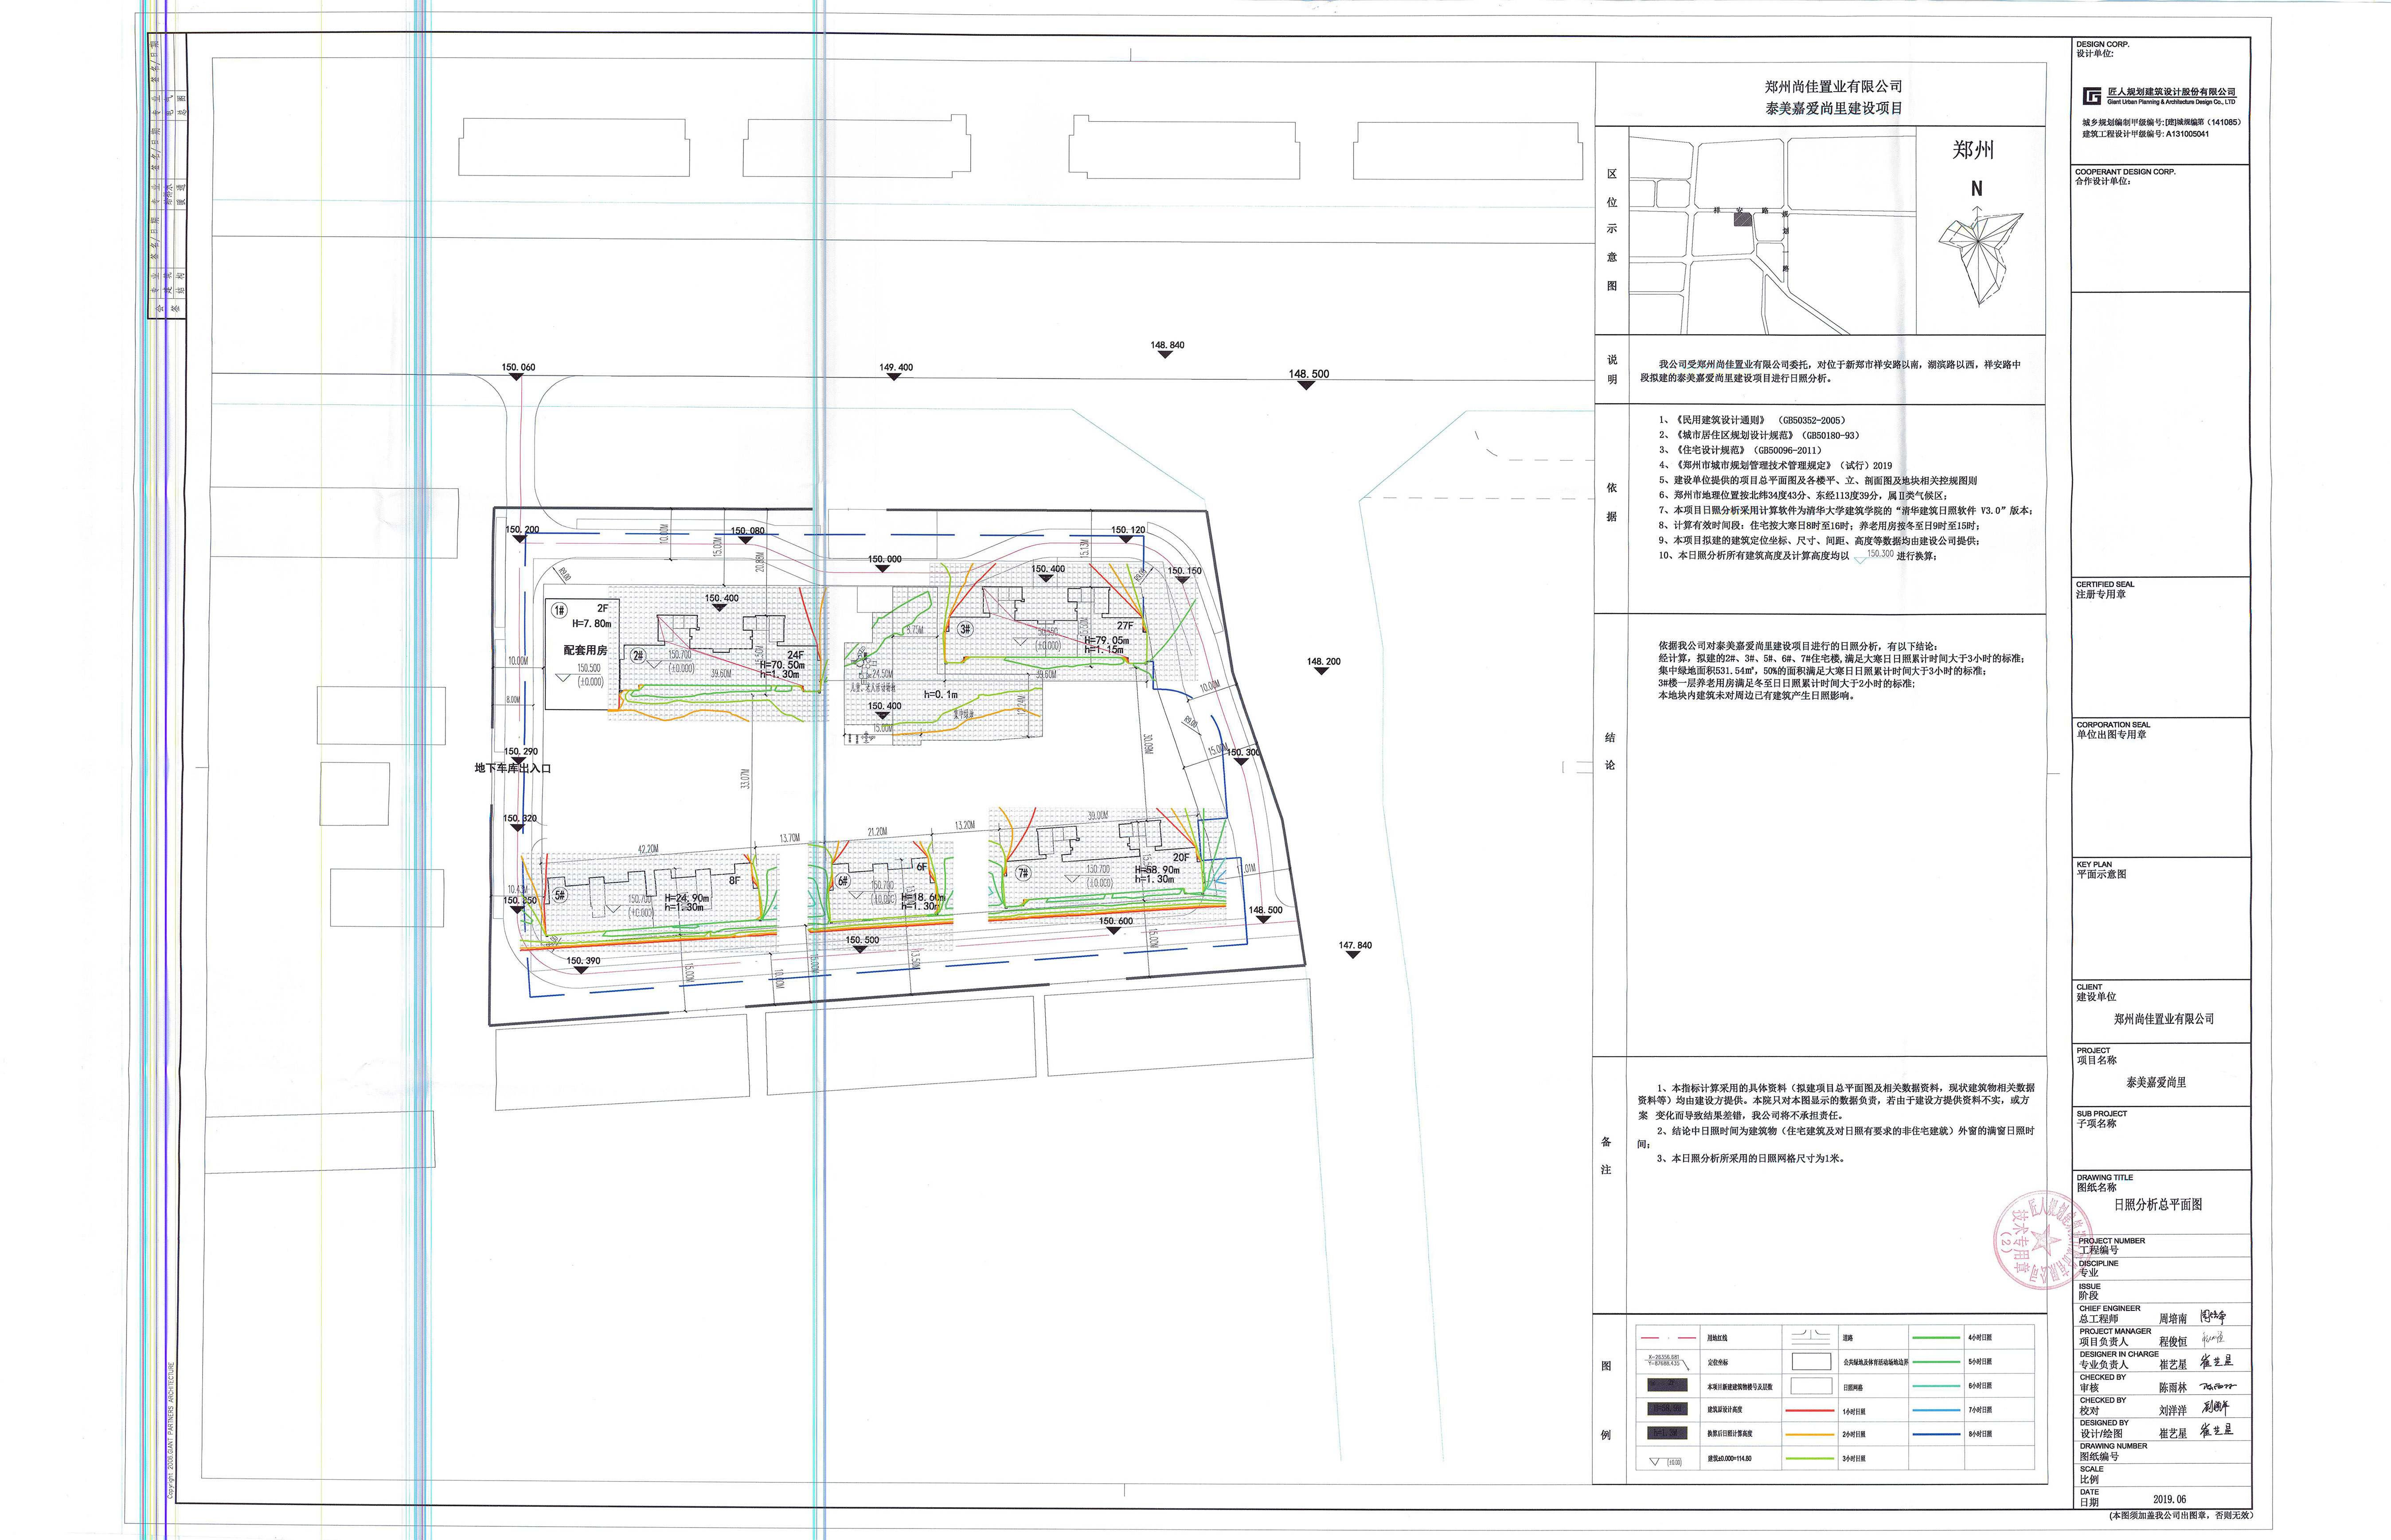Click the Giant Urban Planning company logo
Viewport: 2391px width, 1540px height.
[x=2092, y=96]
